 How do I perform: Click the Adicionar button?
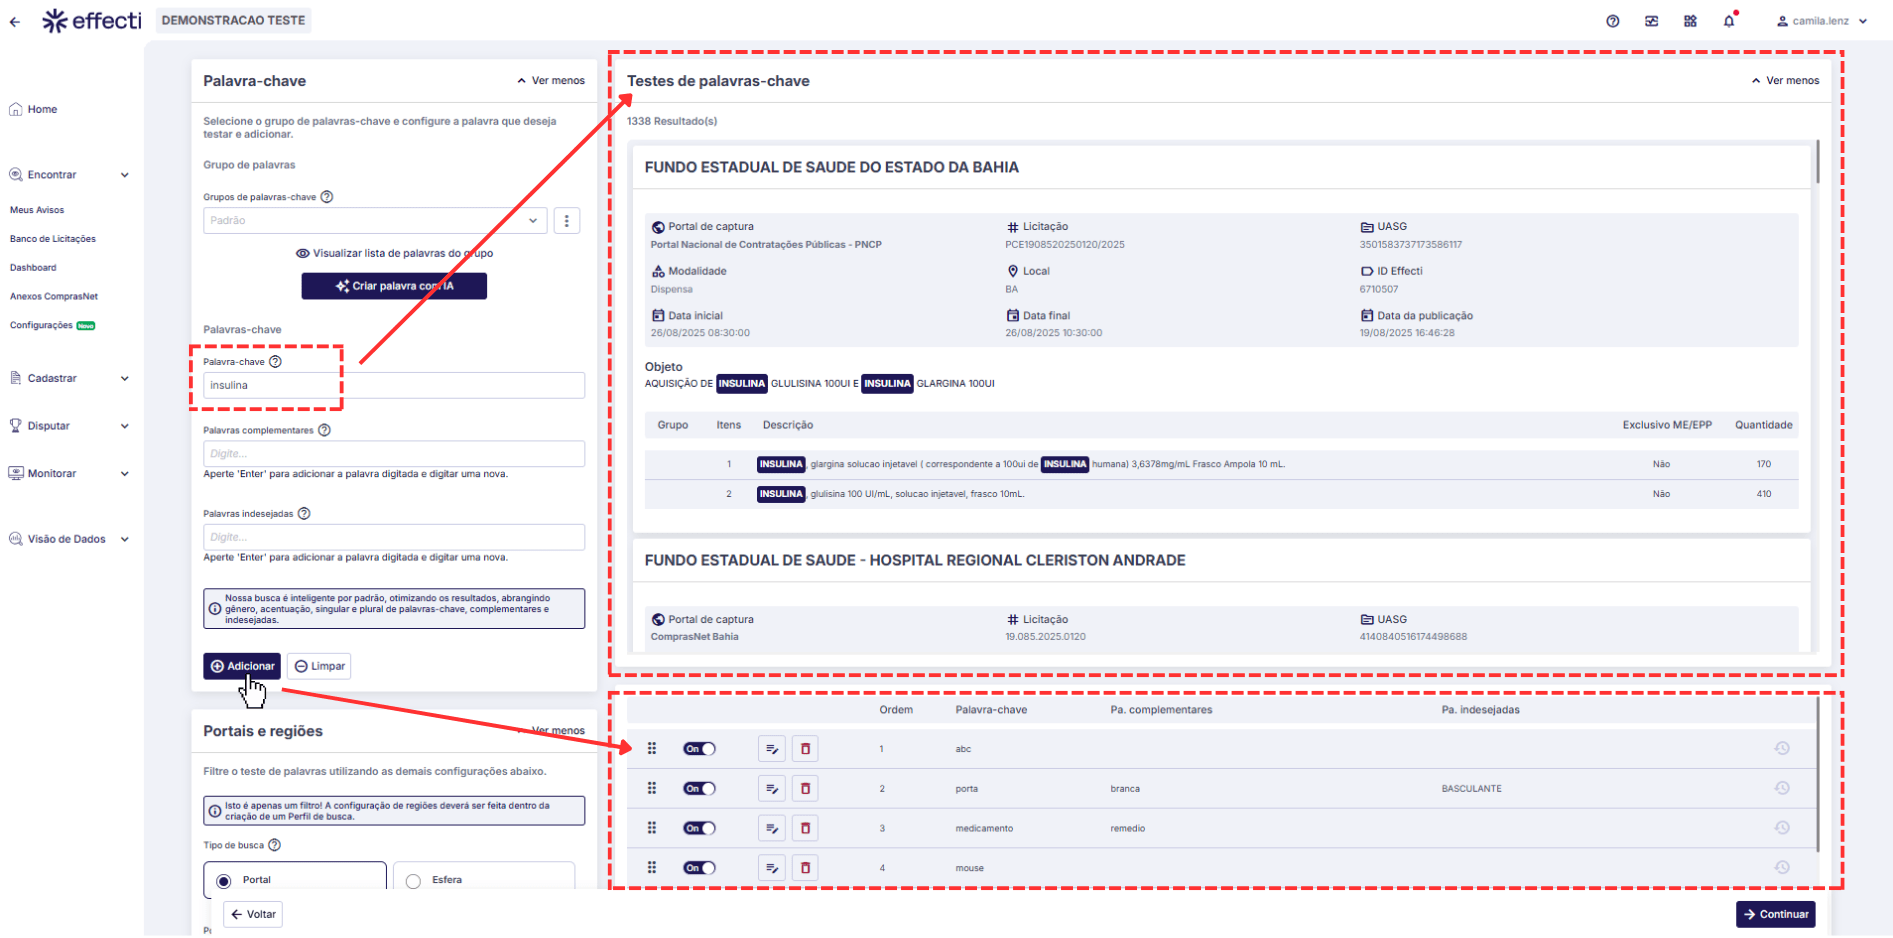click(x=242, y=666)
